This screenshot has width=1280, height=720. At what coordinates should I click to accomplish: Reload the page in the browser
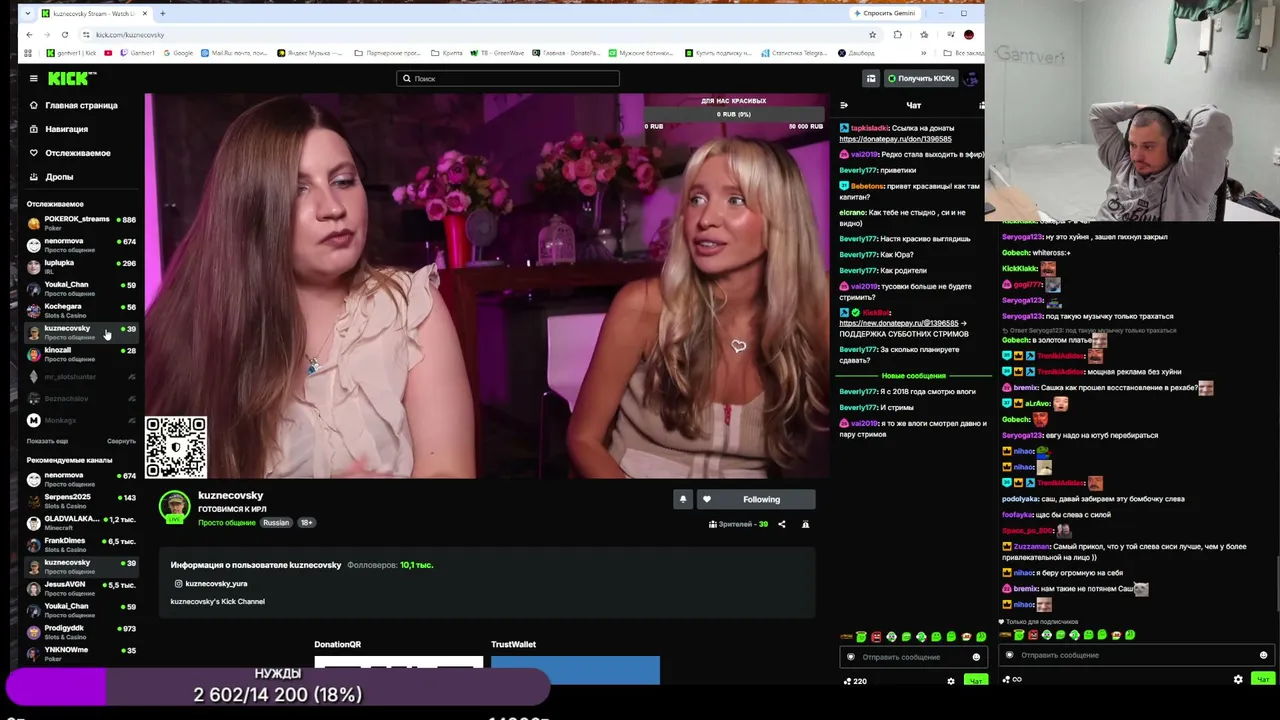[x=65, y=34]
